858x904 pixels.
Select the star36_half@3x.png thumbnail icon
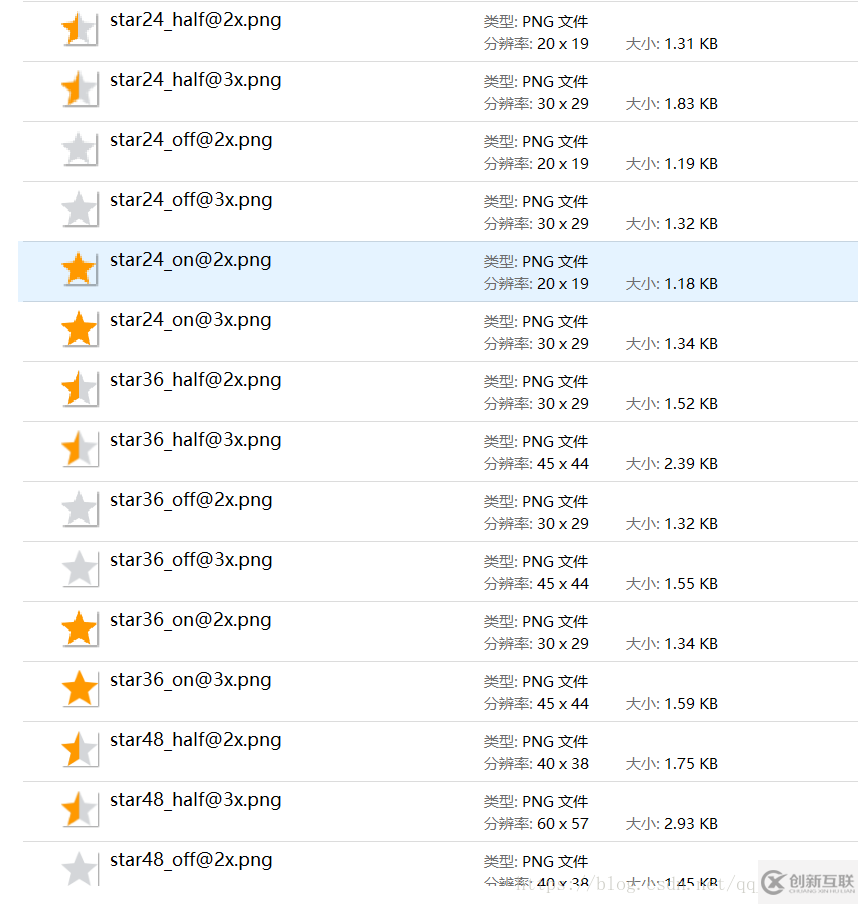[79, 449]
